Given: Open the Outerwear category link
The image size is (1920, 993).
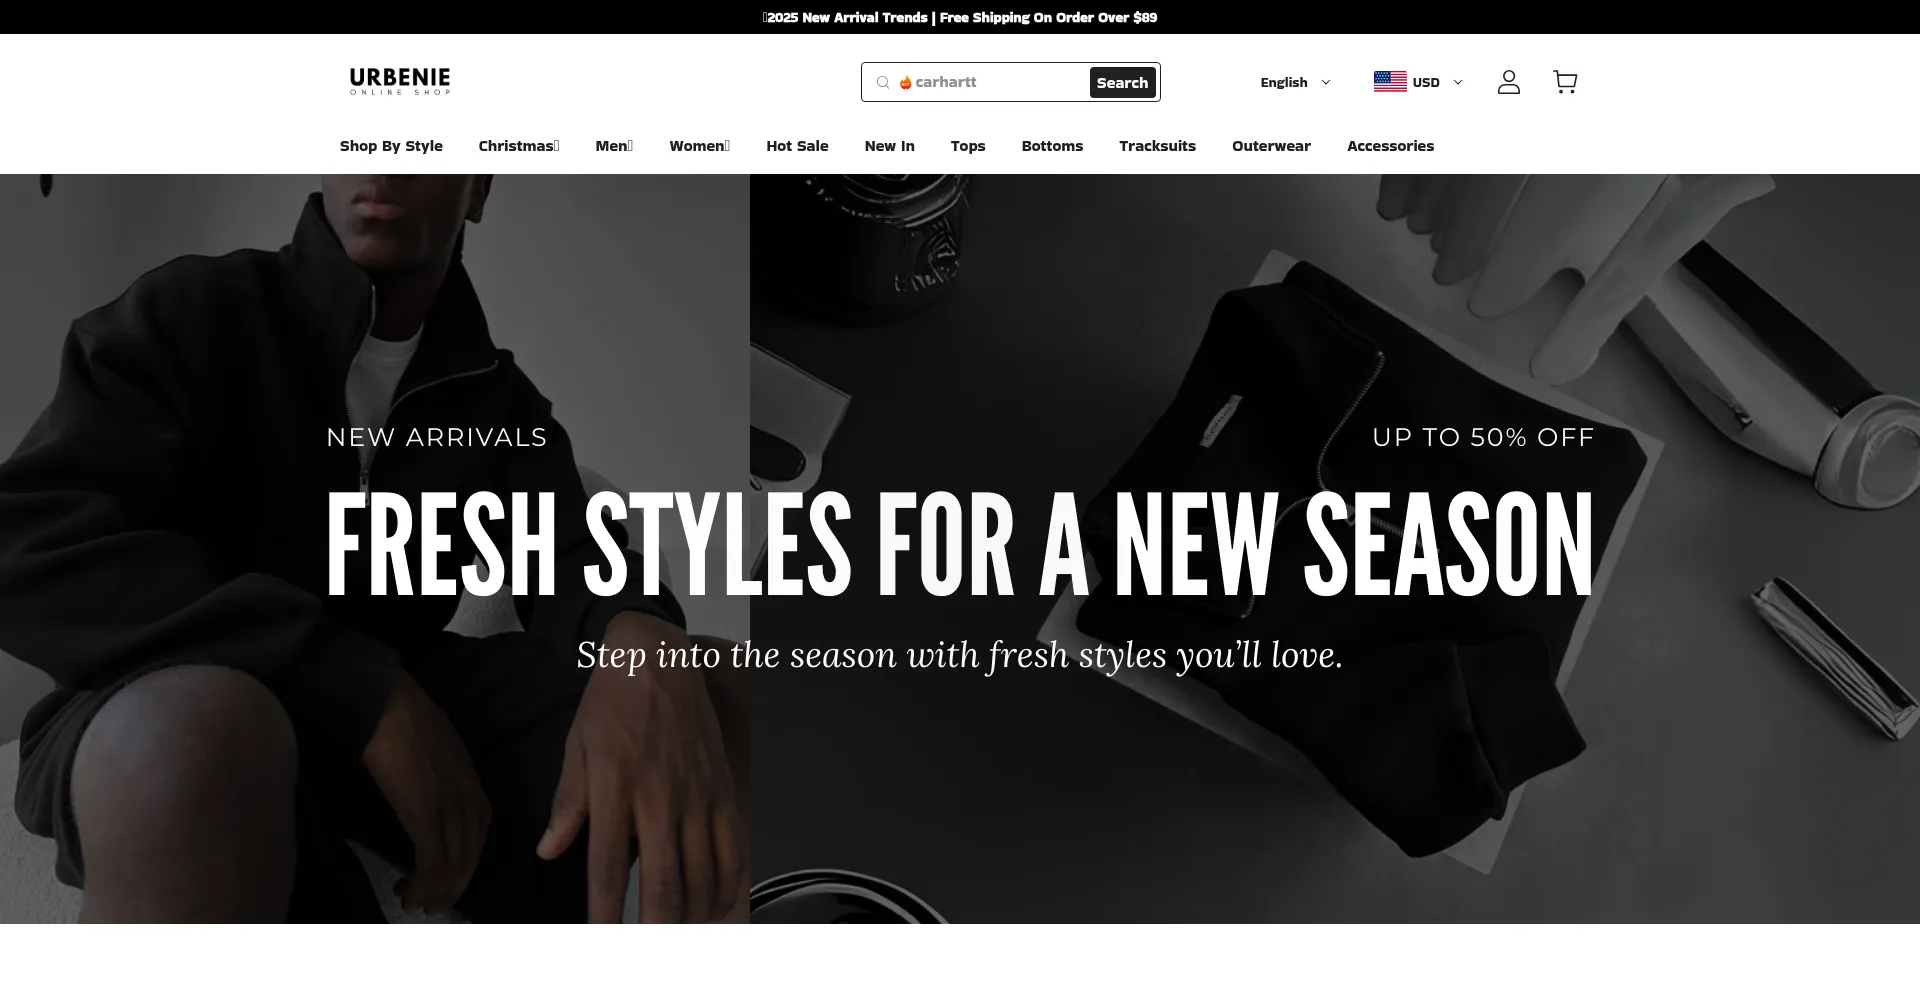Looking at the screenshot, I should (x=1271, y=146).
